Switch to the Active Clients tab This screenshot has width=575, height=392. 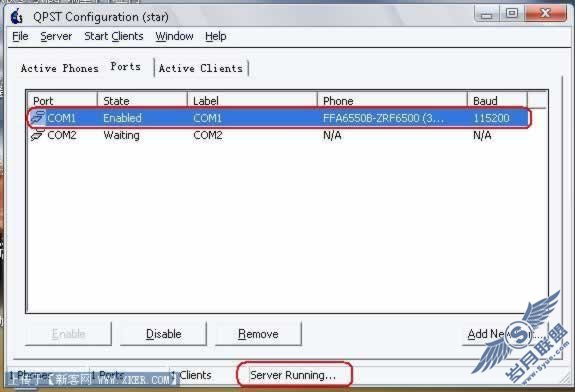coord(201,68)
